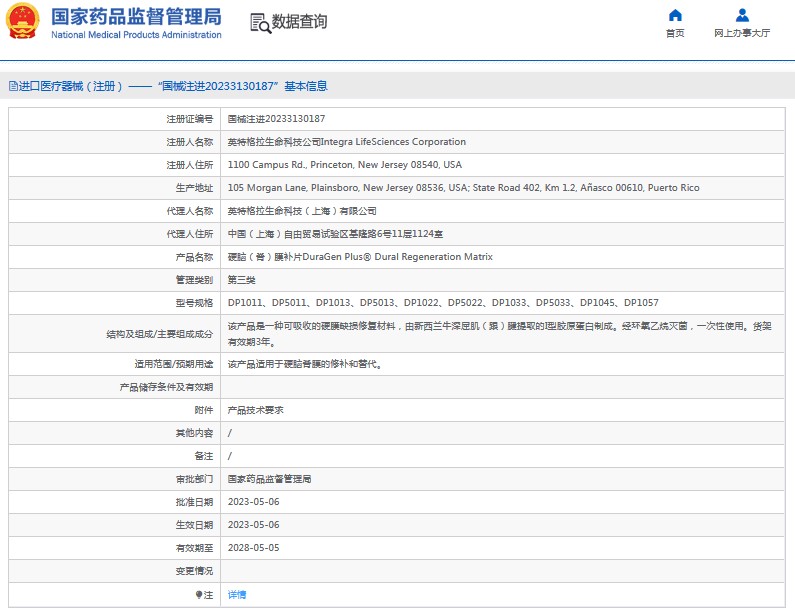The width and height of the screenshot is (795, 612).
Task: Open the 详情 details link
Action: [237, 595]
